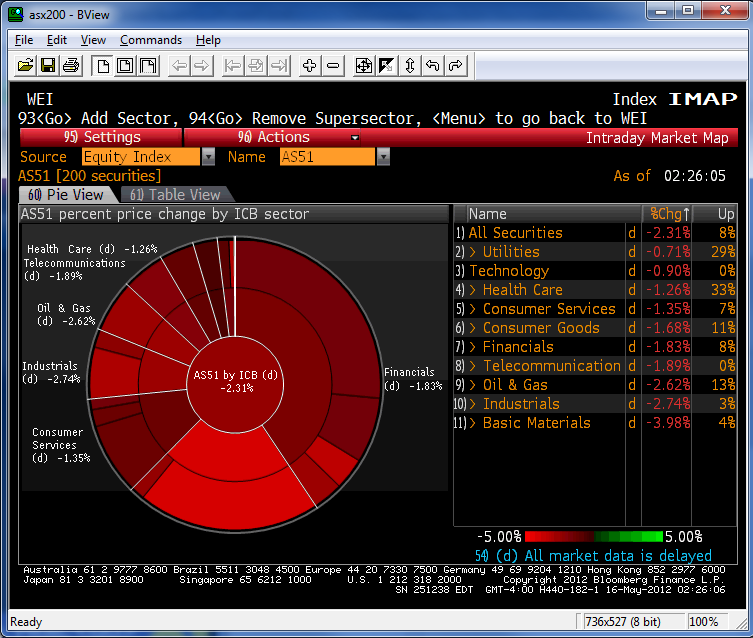
Task: Open the Name AS51 dropdown arrow
Action: [383, 157]
